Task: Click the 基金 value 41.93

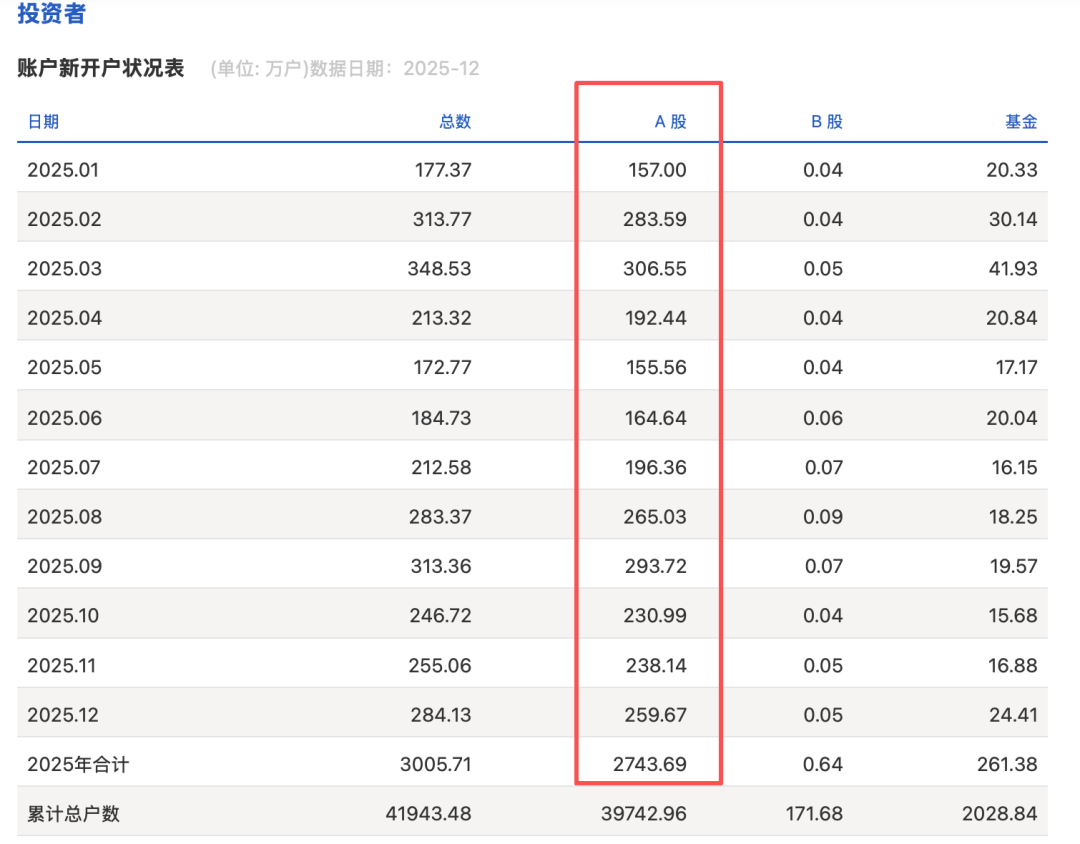Action: click(1011, 269)
